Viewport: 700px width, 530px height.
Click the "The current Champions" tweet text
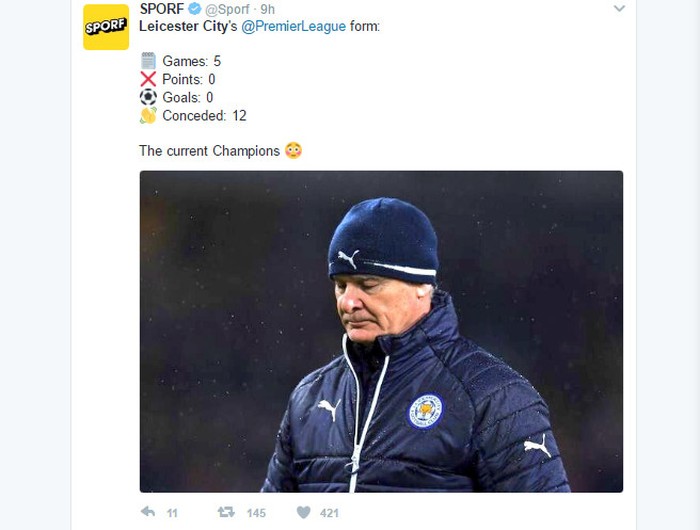pyautogui.click(x=209, y=151)
